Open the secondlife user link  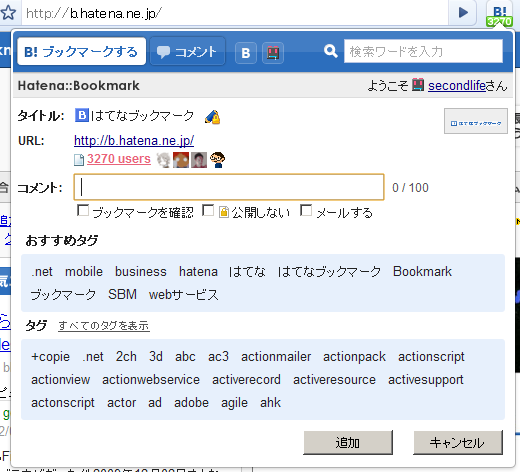tap(457, 86)
